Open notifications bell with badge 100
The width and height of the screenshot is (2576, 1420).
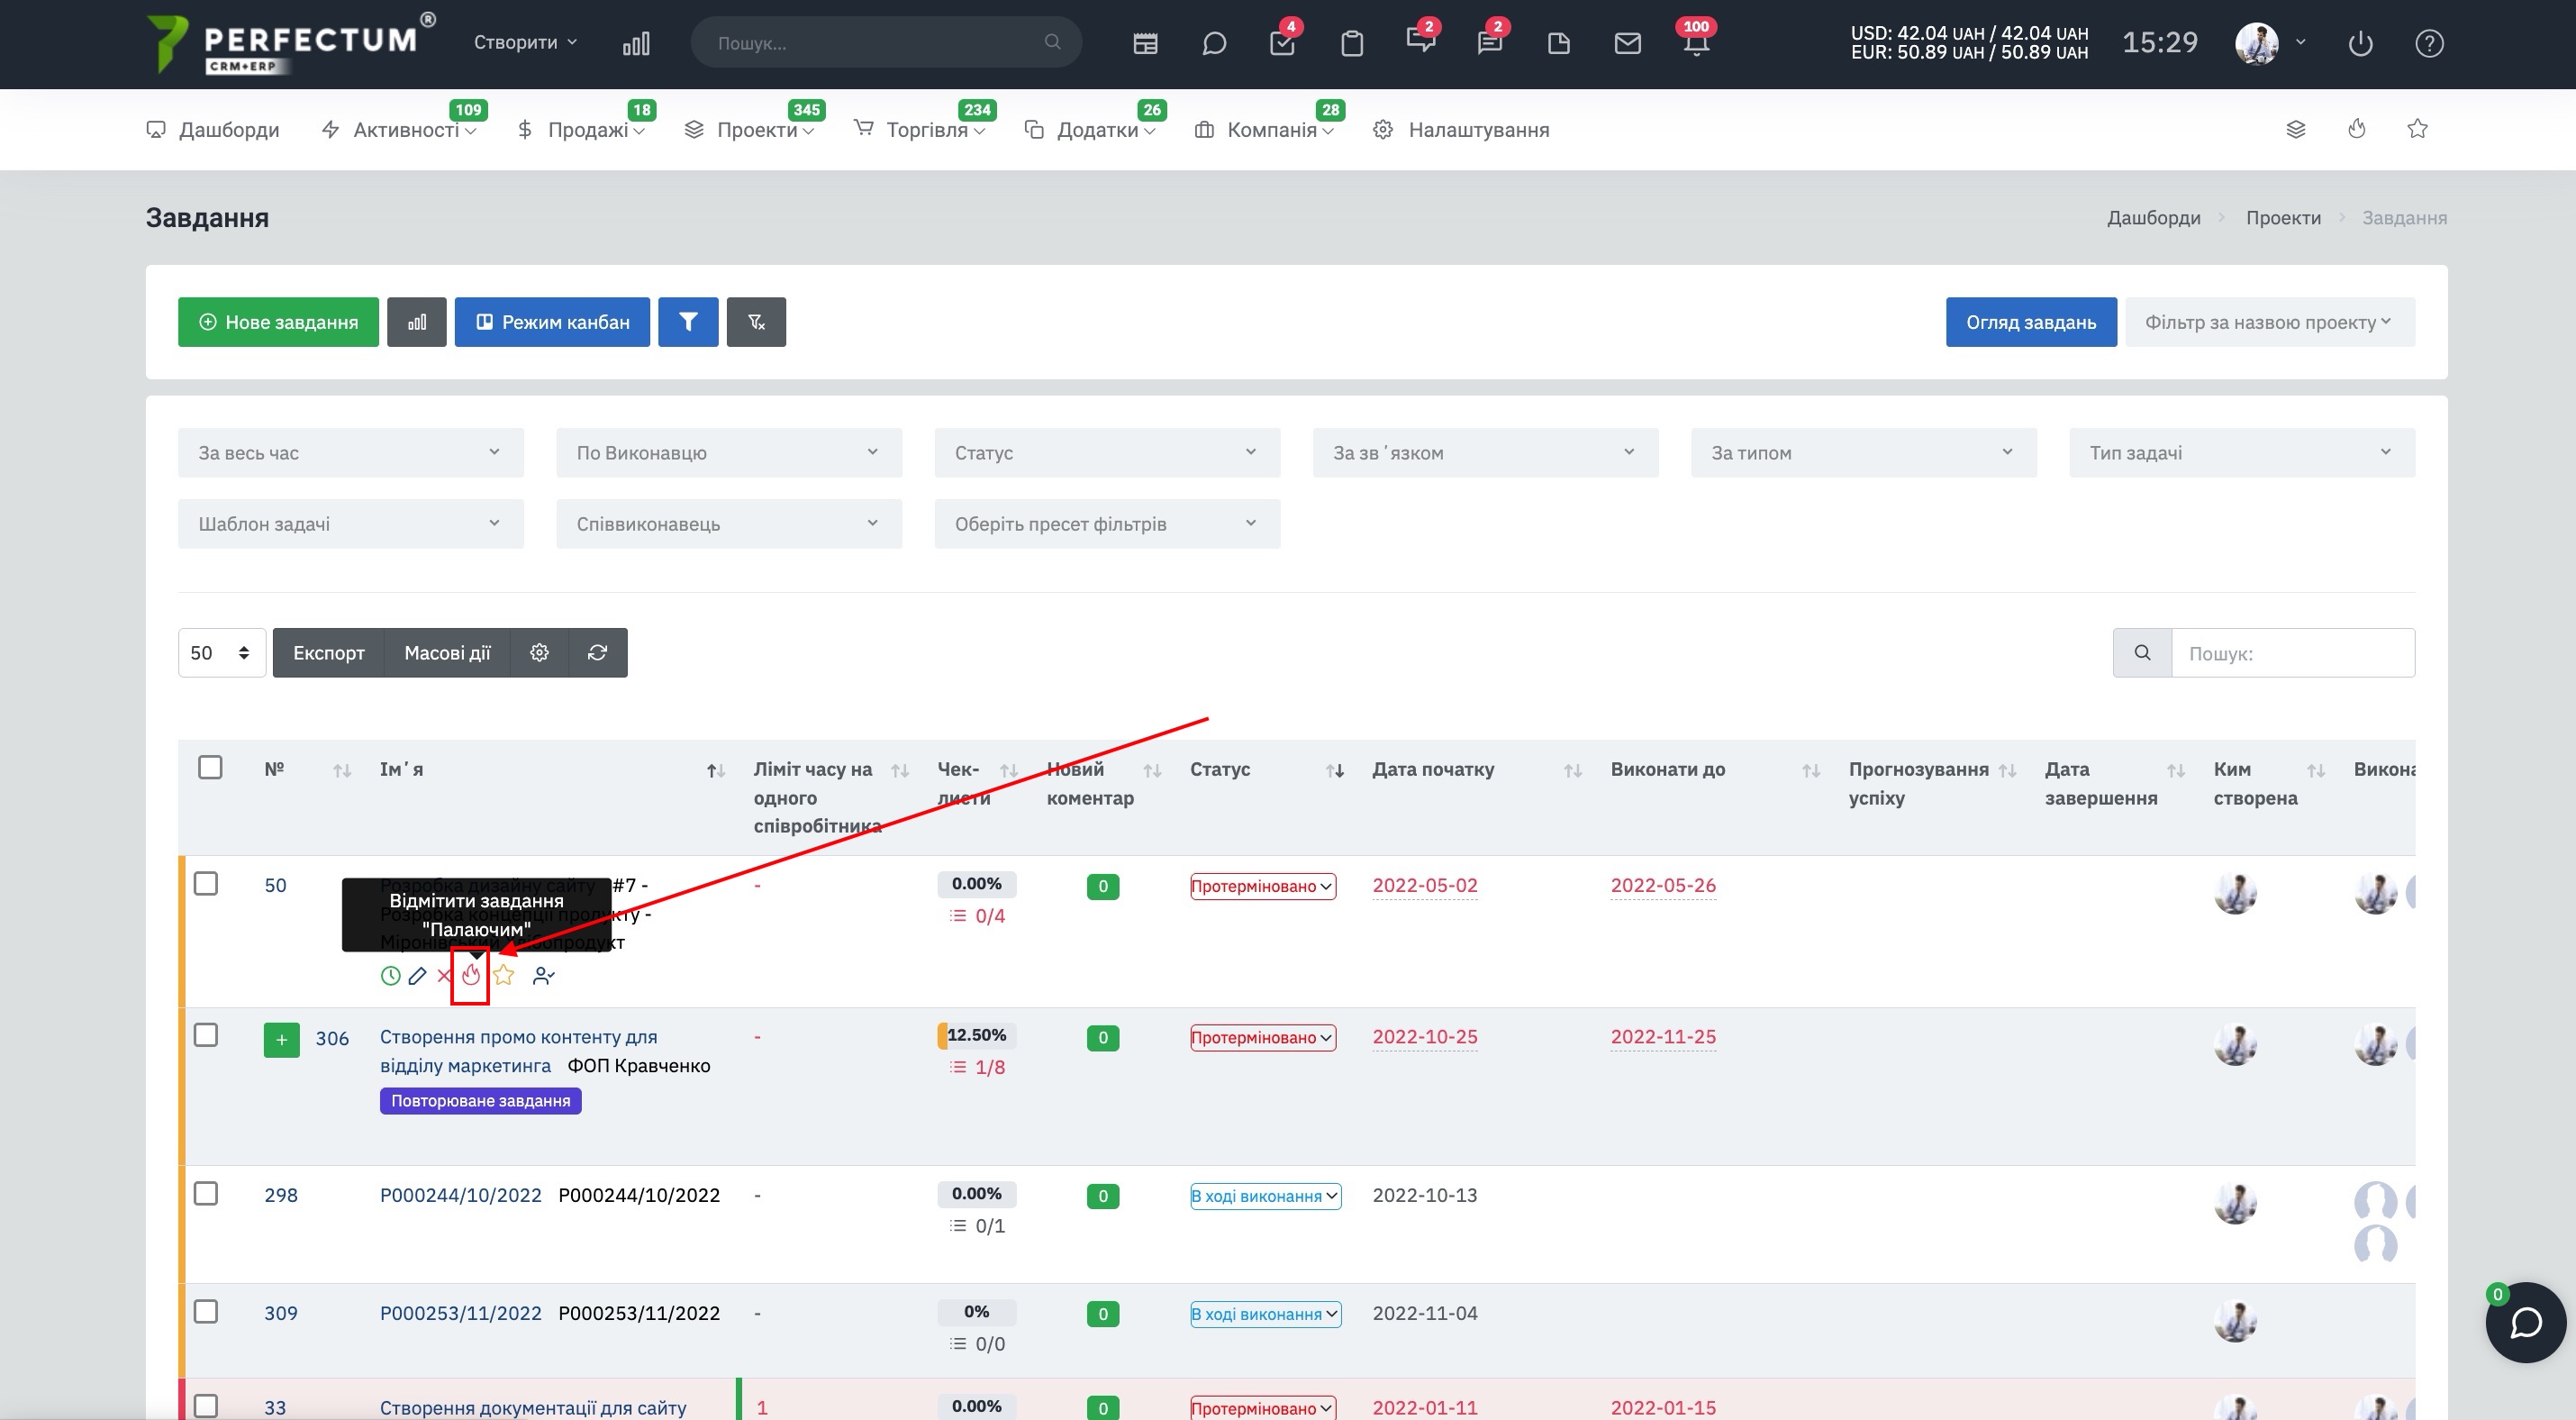pos(1696,43)
